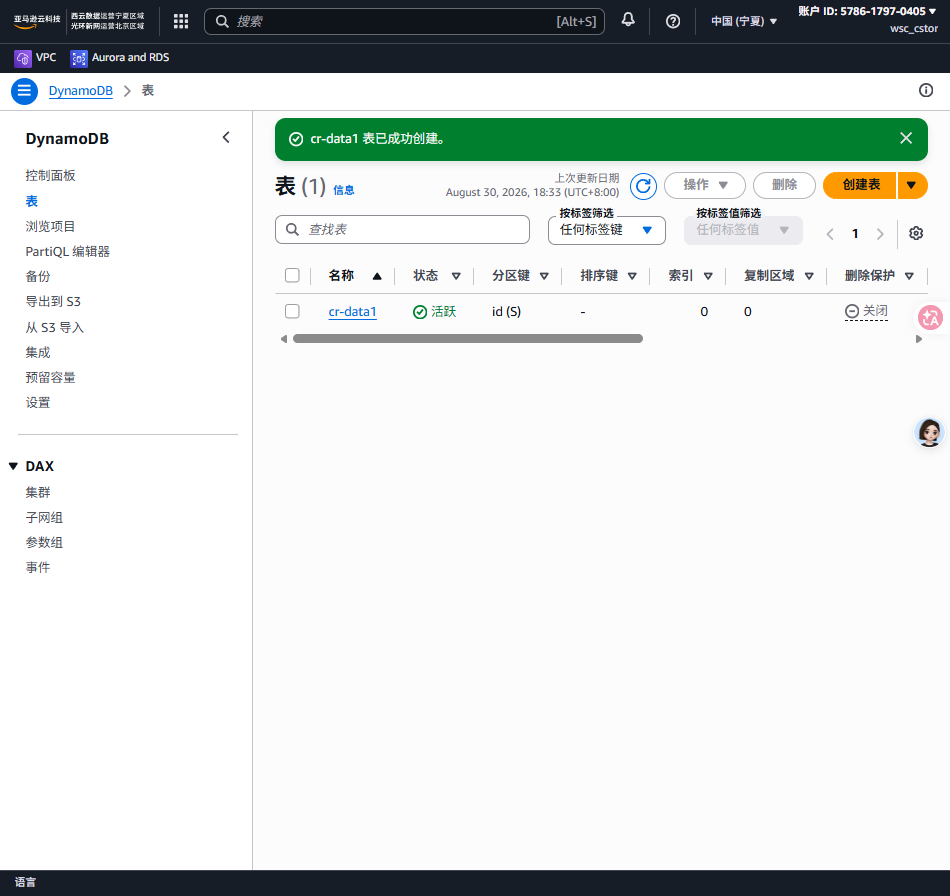Select 表 in side navigation
Image resolution: width=950 pixels, height=896 pixels.
pos(32,201)
